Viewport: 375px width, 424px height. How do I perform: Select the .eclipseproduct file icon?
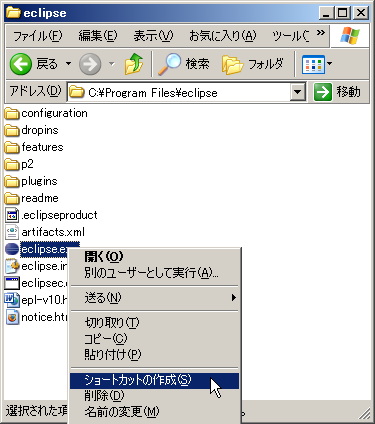tap(12, 215)
